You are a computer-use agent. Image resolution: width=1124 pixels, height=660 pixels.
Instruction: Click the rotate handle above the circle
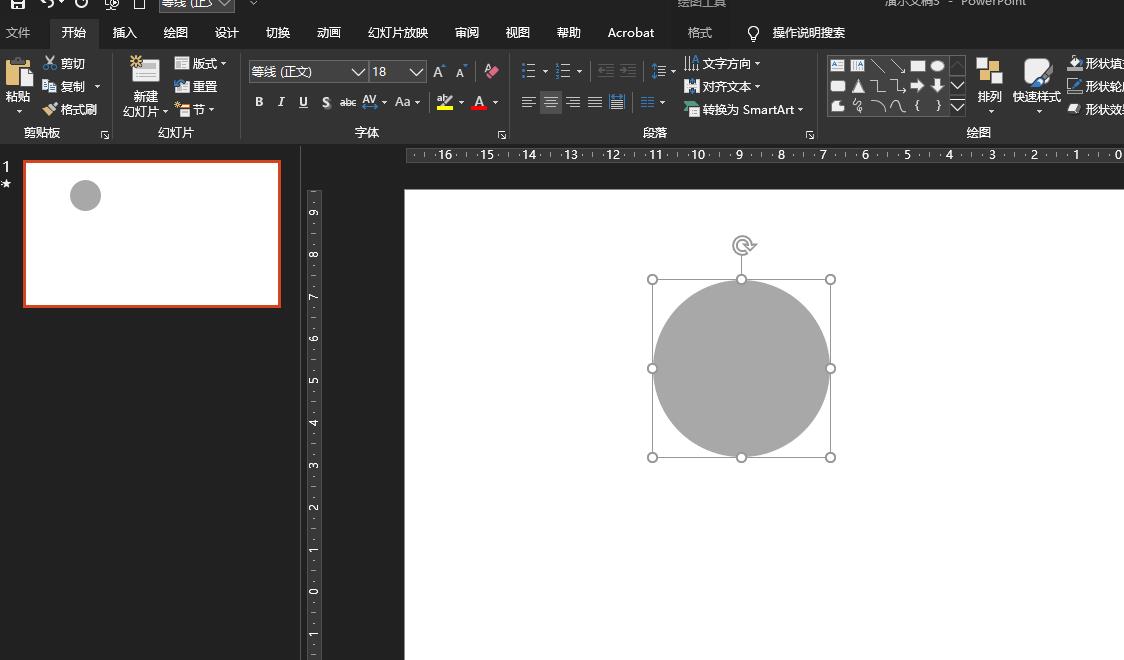742,245
